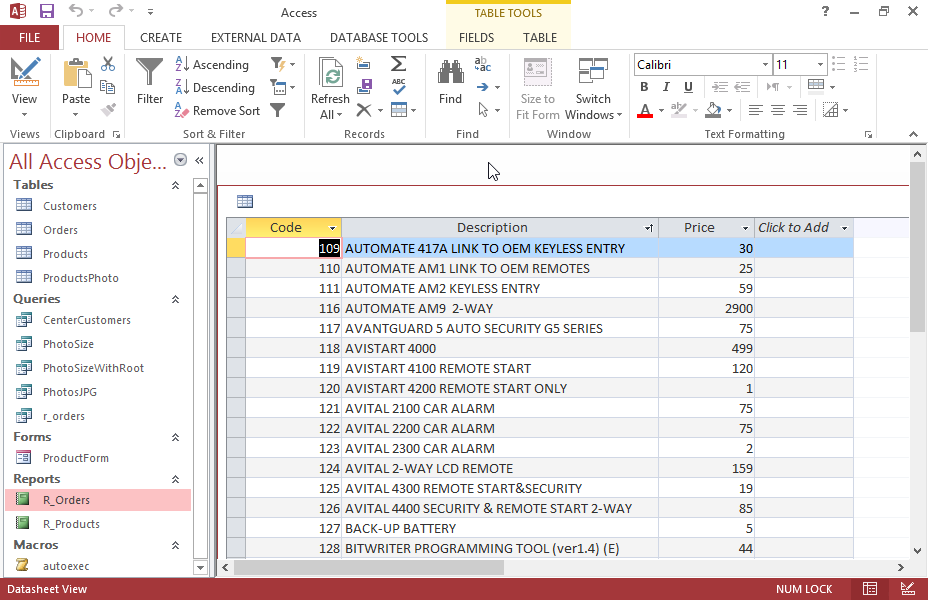The width and height of the screenshot is (928, 600).
Task: Toggle Underline formatting
Action: coord(688,87)
